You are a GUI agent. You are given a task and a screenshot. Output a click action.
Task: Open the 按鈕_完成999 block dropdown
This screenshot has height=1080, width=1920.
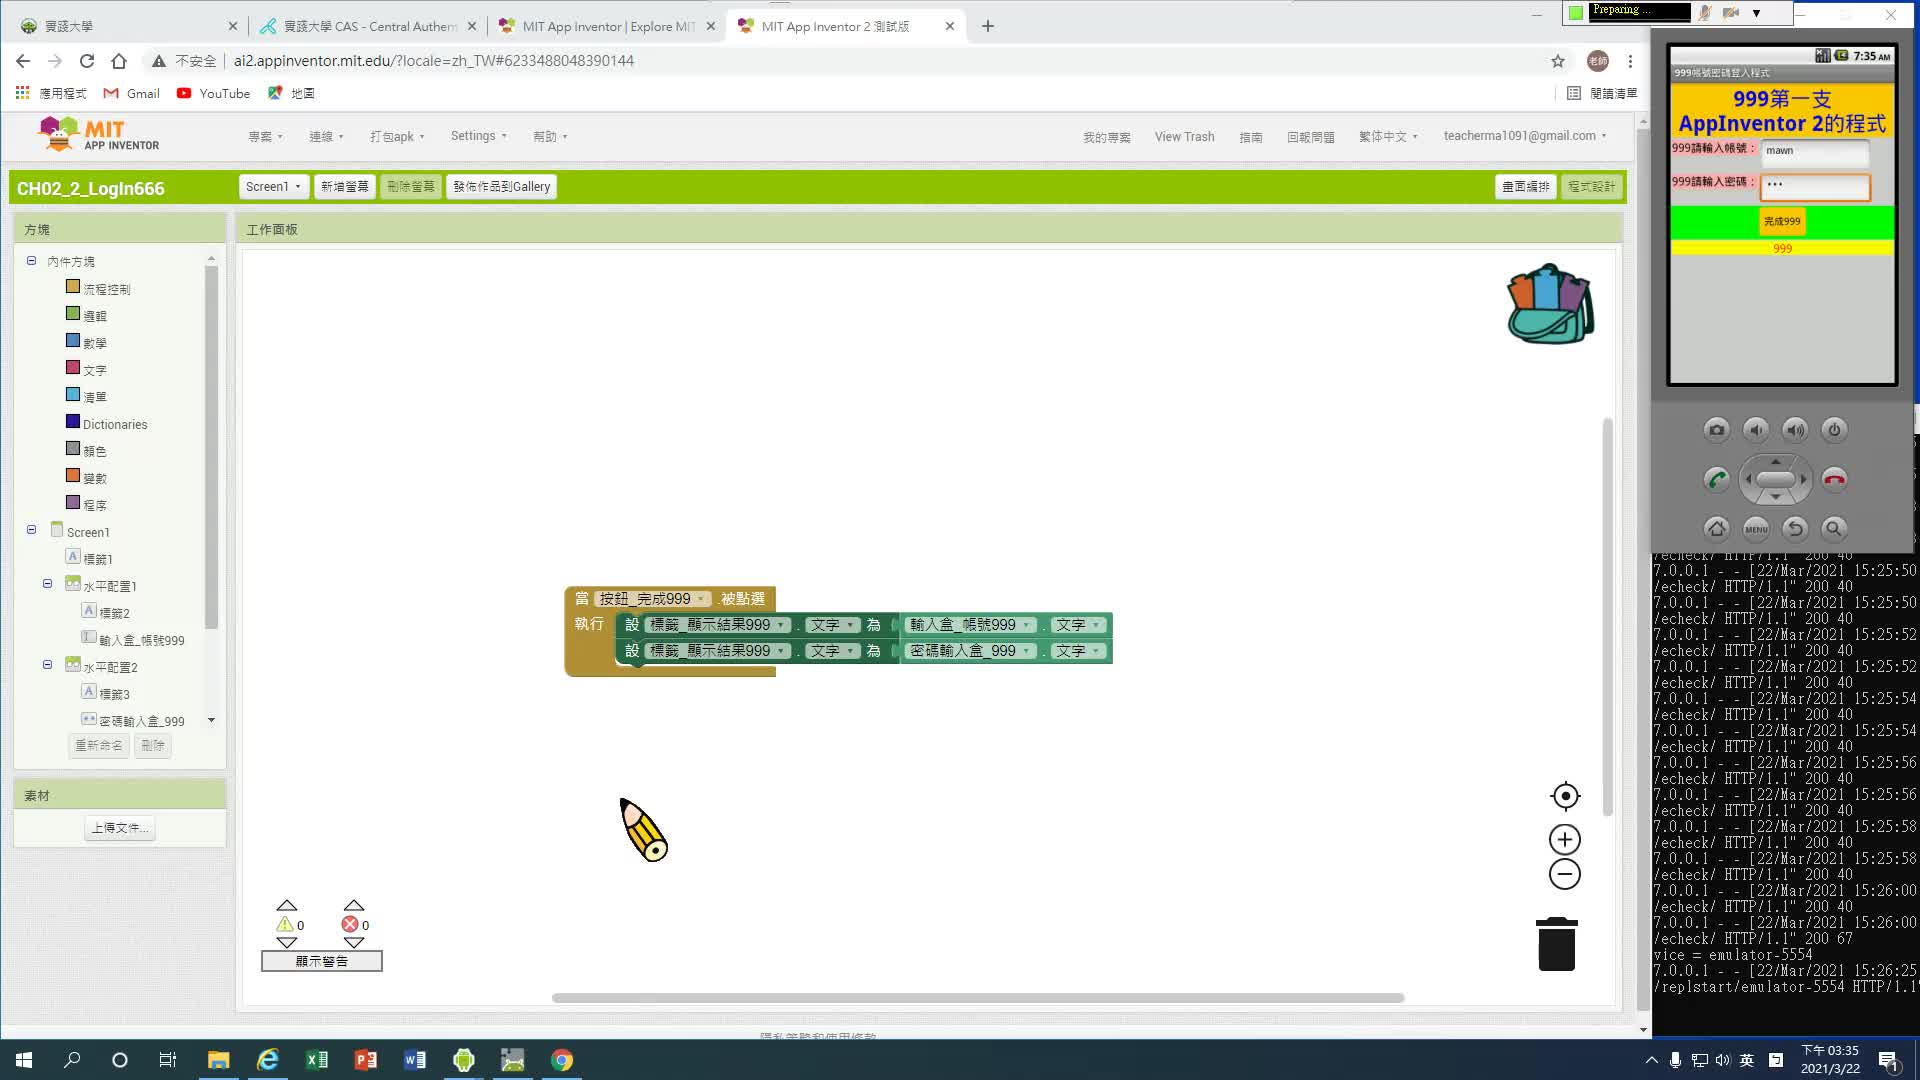click(702, 599)
